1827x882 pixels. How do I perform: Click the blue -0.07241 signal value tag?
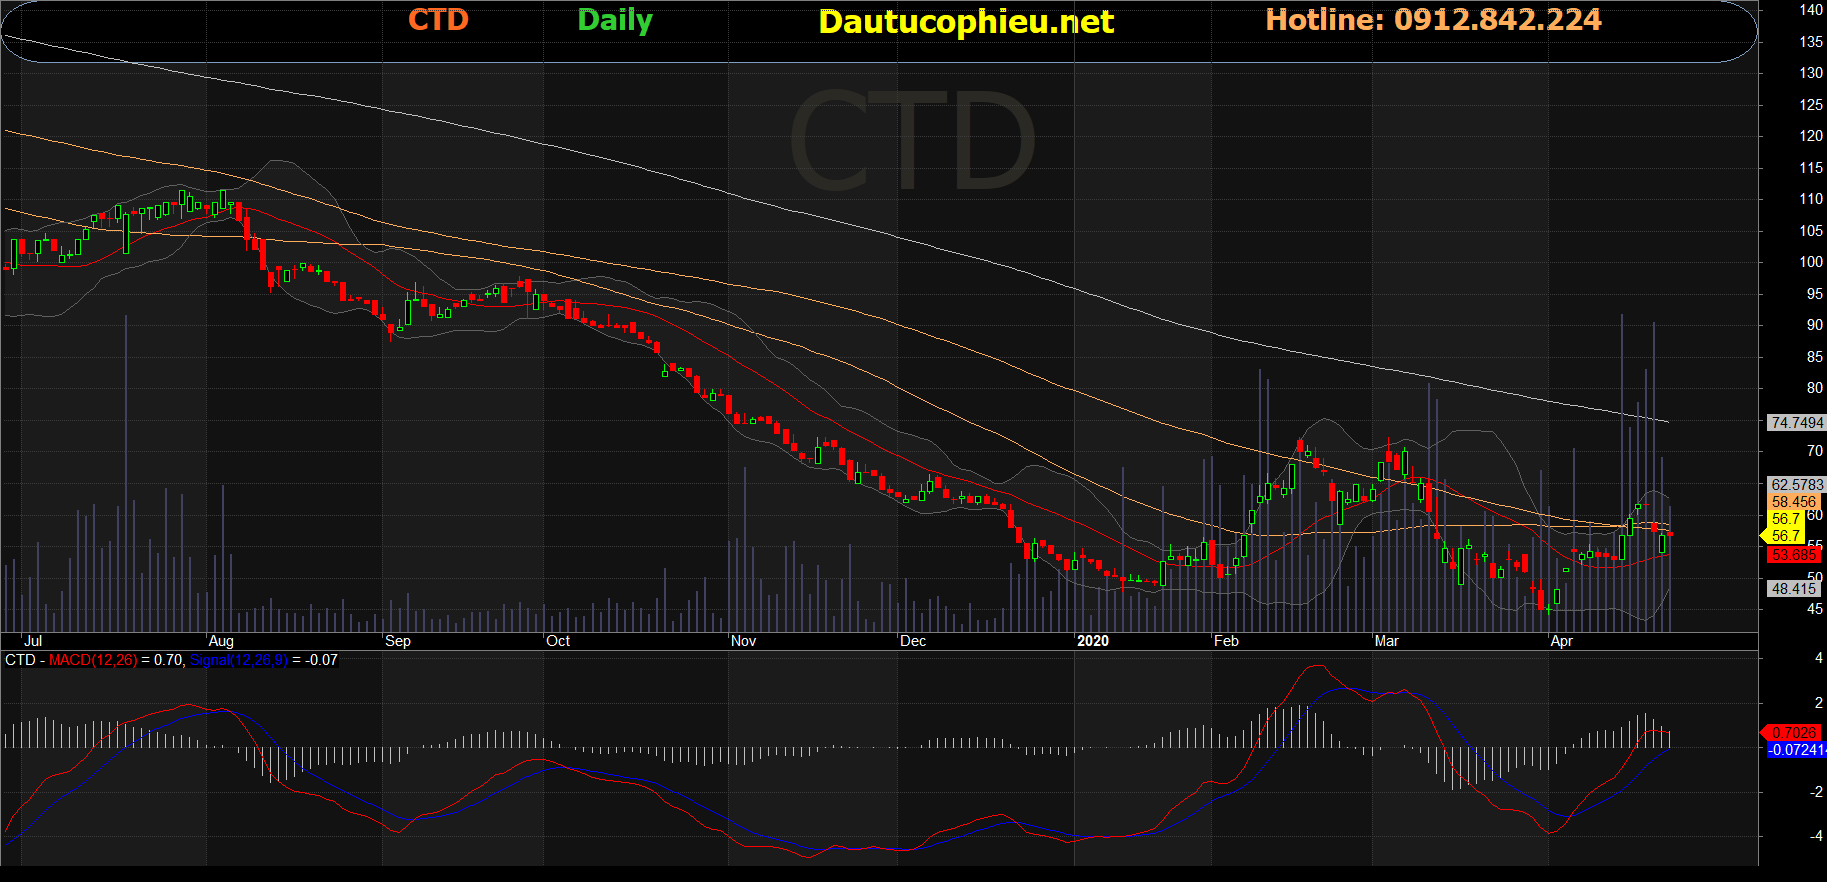[x=1797, y=750]
